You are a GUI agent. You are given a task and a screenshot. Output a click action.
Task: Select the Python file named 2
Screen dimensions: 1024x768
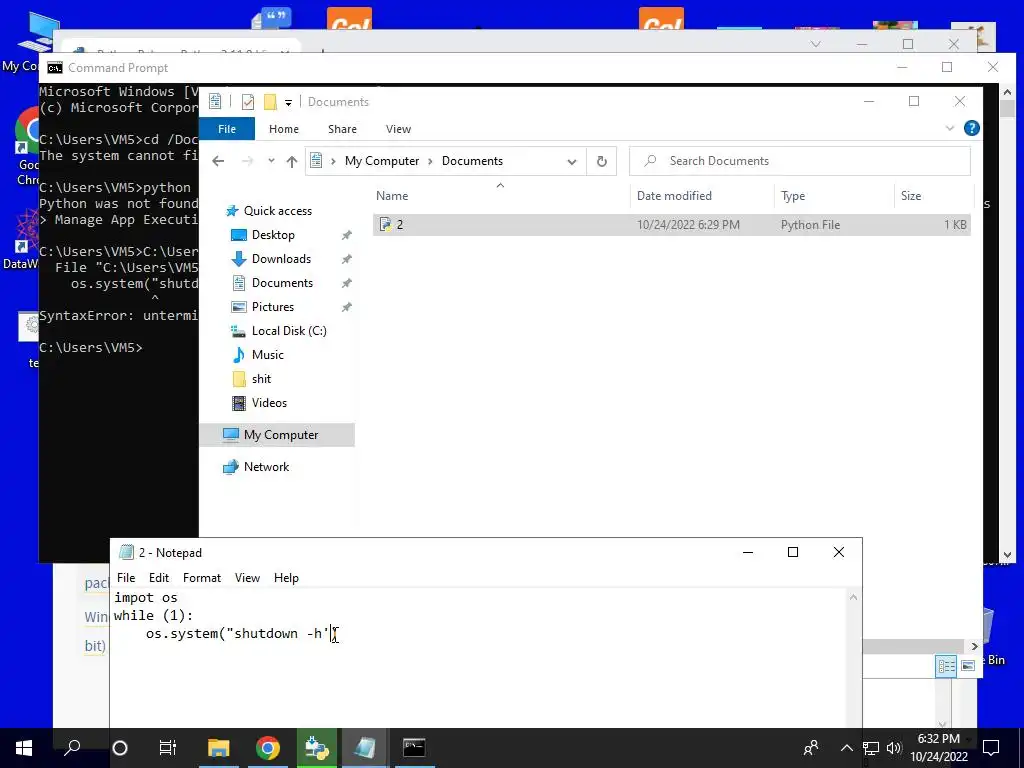(x=672, y=225)
